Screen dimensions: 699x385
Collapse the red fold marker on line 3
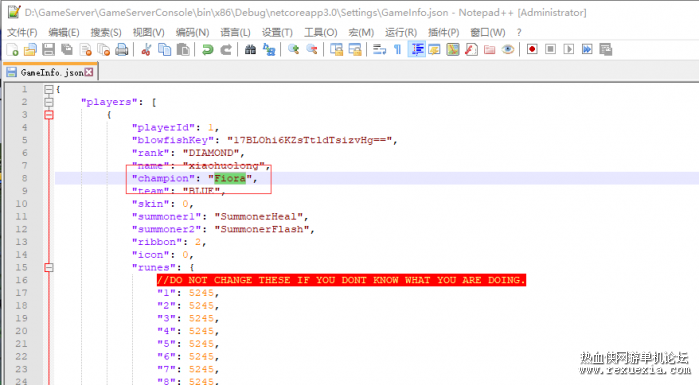click(x=49, y=115)
